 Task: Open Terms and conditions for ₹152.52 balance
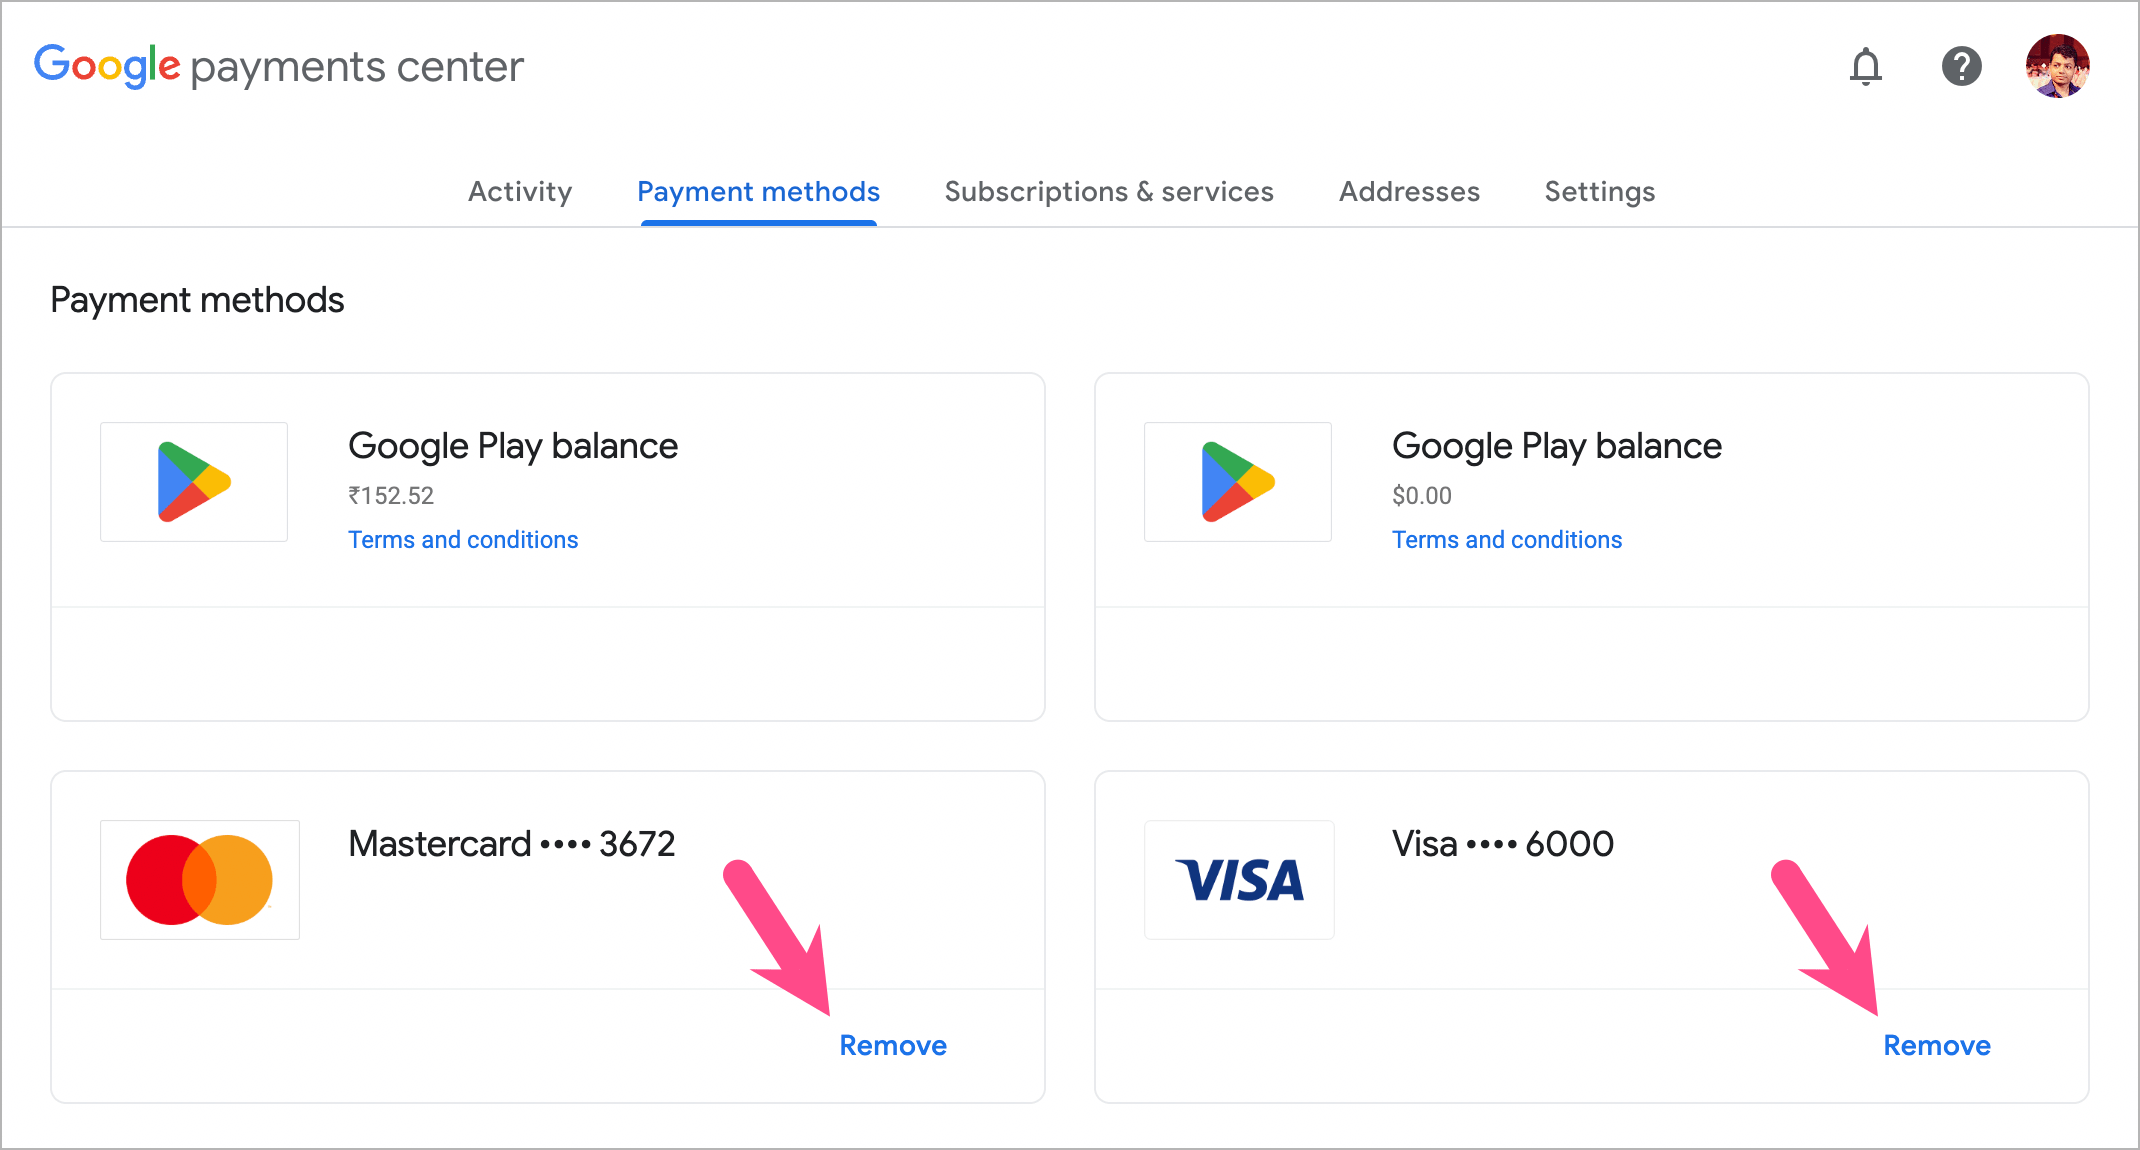[463, 540]
